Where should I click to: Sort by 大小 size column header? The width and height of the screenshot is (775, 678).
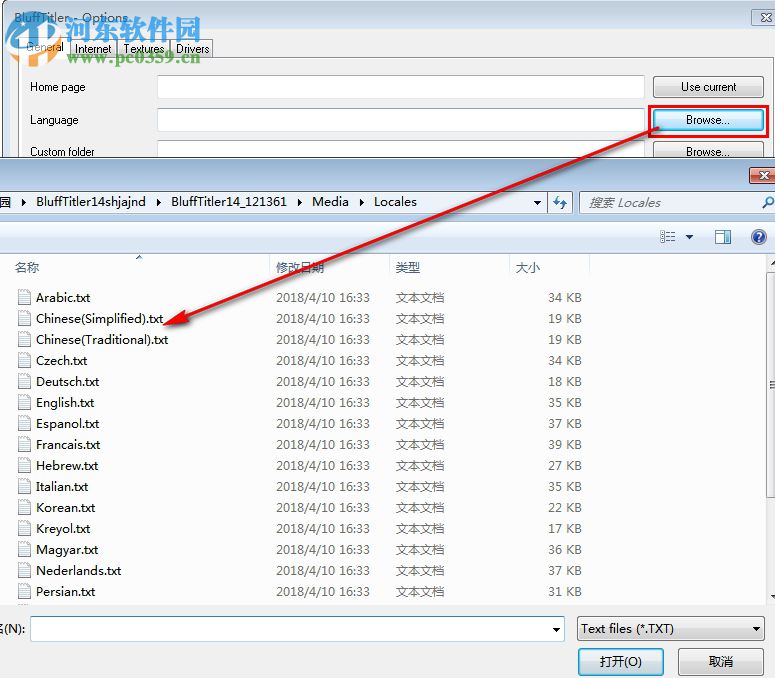pyautogui.click(x=527, y=267)
